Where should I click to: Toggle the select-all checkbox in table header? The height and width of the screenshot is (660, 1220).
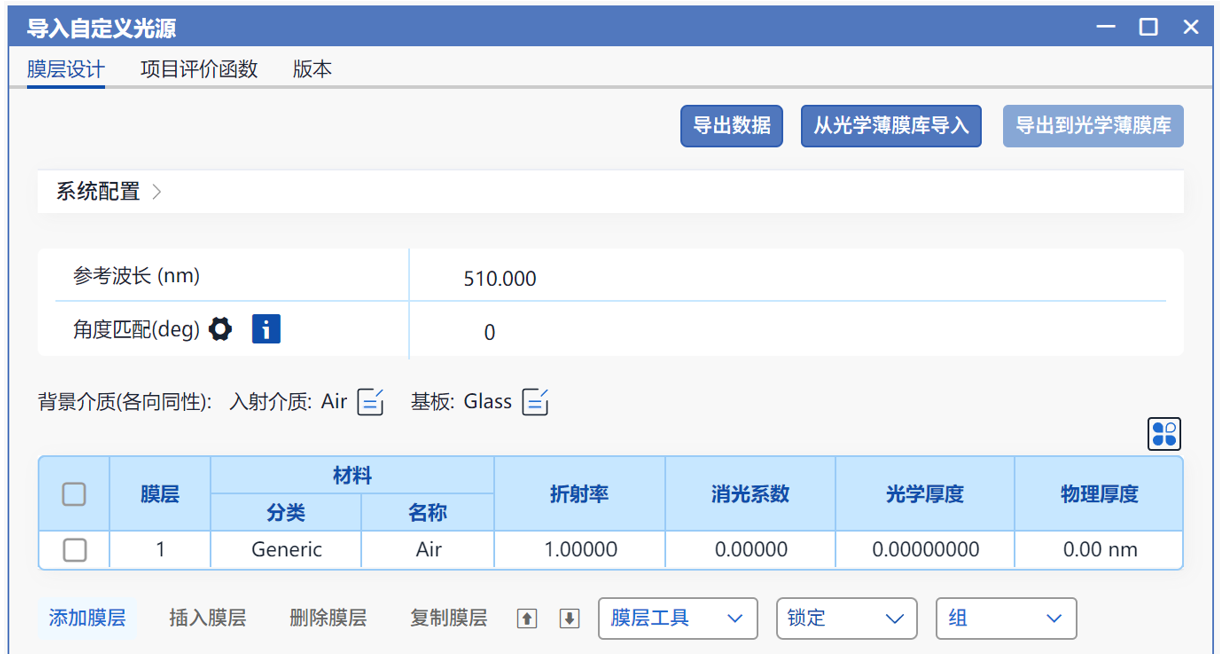(x=74, y=494)
